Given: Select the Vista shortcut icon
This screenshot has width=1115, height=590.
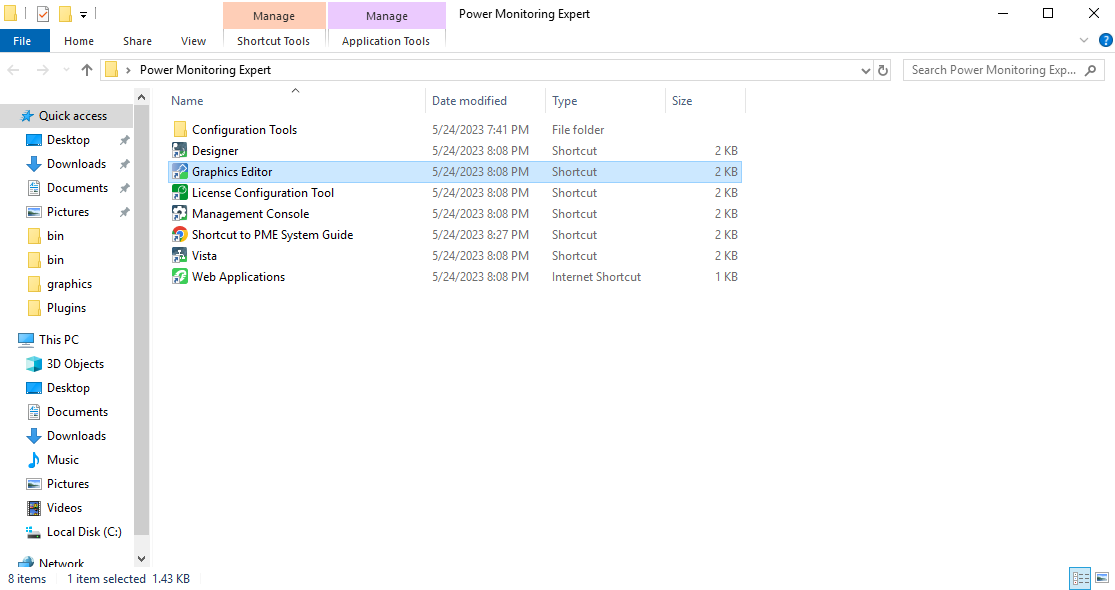Looking at the screenshot, I should 180,255.
